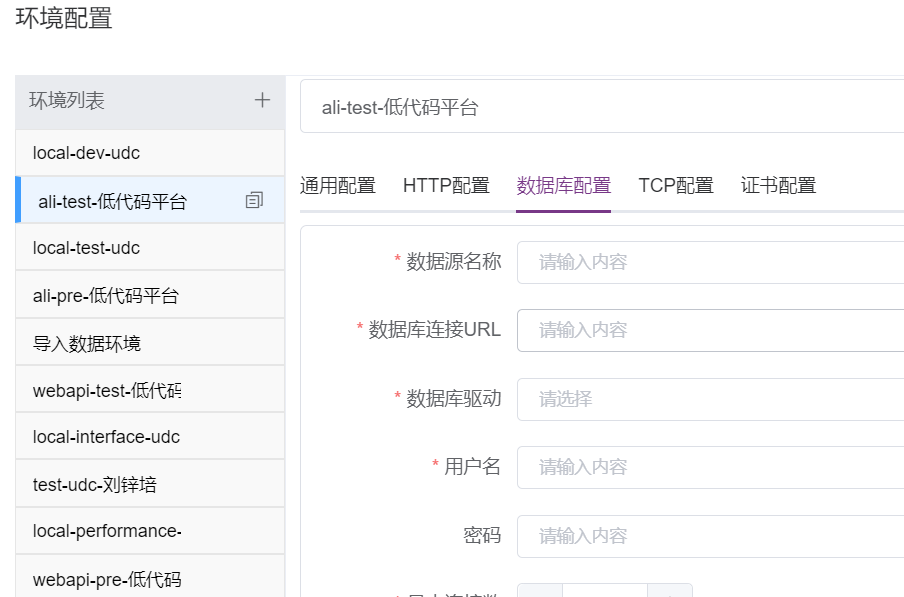Pick local-interface-udc from the list
This screenshot has height=597, width=904.
(x=106, y=437)
